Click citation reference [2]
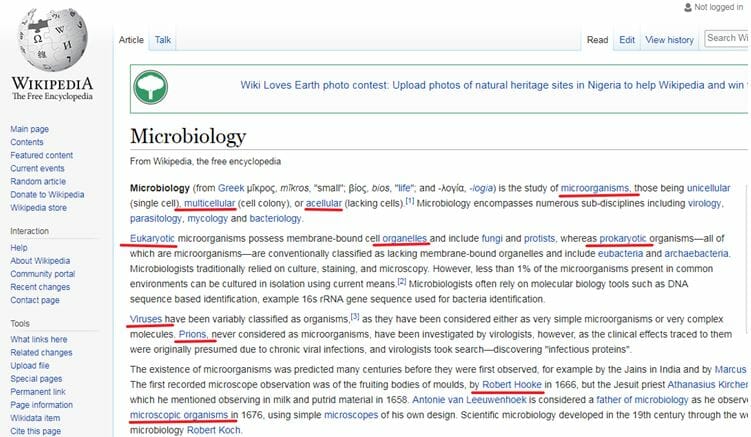This screenshot has width=751, height=437. (x=402, y=281)
